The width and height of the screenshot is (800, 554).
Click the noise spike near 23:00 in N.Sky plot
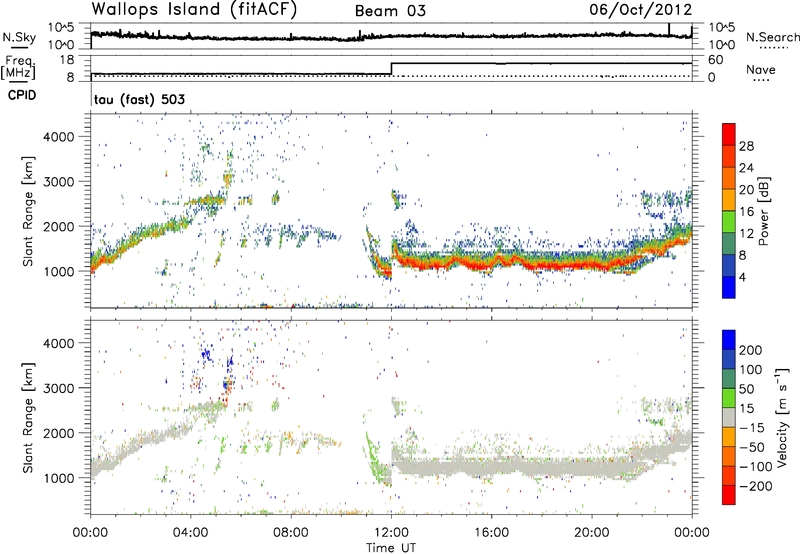(669, 30)
